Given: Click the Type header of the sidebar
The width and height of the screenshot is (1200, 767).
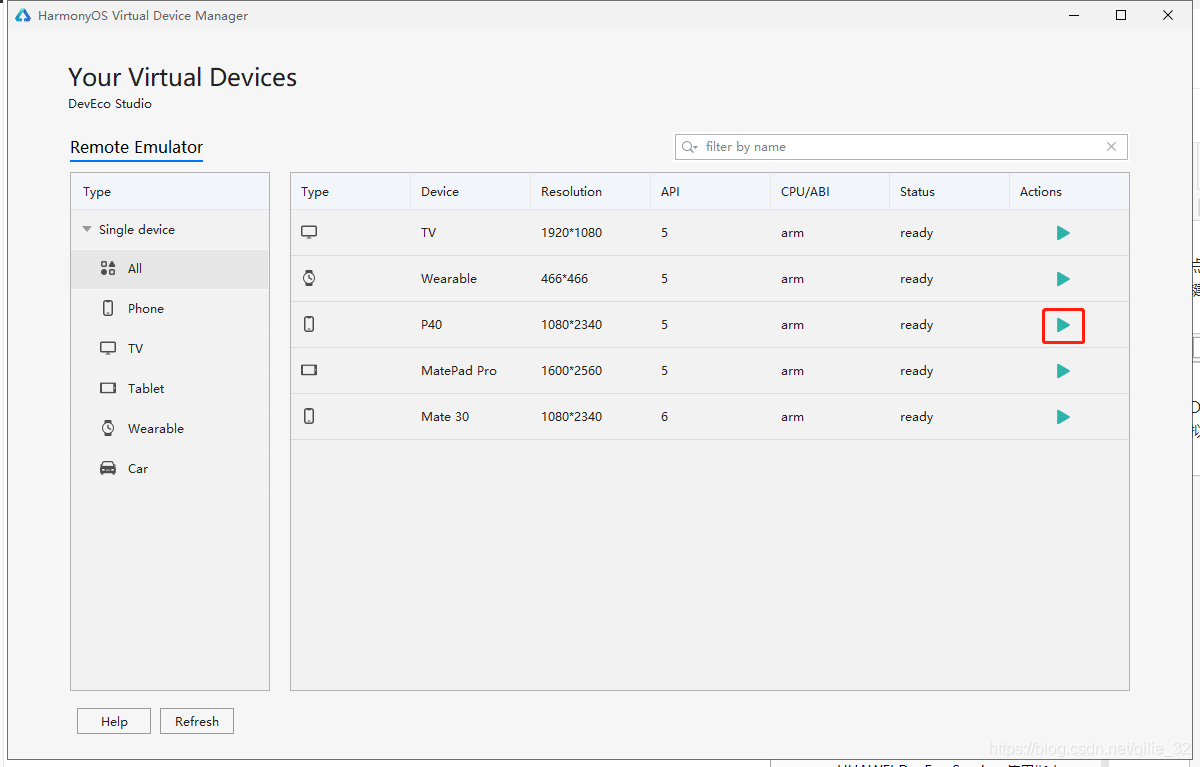Looking at the screenshot, I should pyautogui.click(x=170, y=191).
